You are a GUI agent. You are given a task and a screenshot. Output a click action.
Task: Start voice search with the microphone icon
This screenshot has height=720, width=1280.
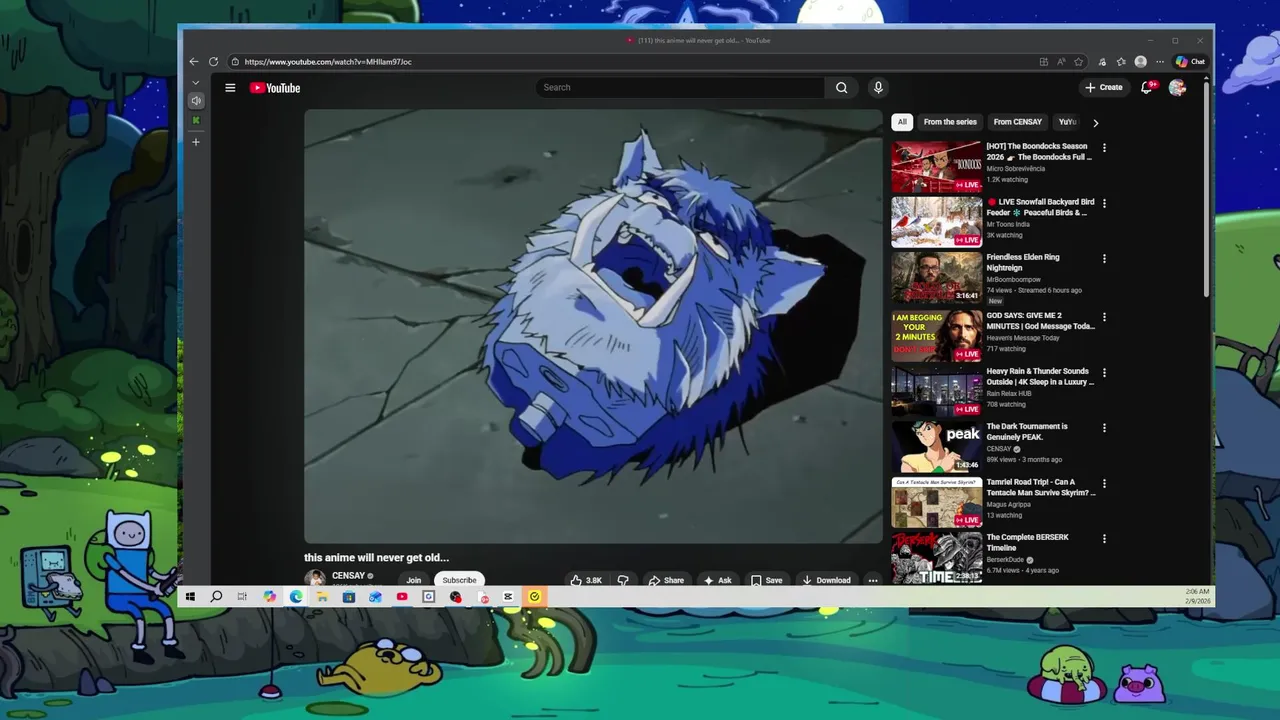[878, 88]
